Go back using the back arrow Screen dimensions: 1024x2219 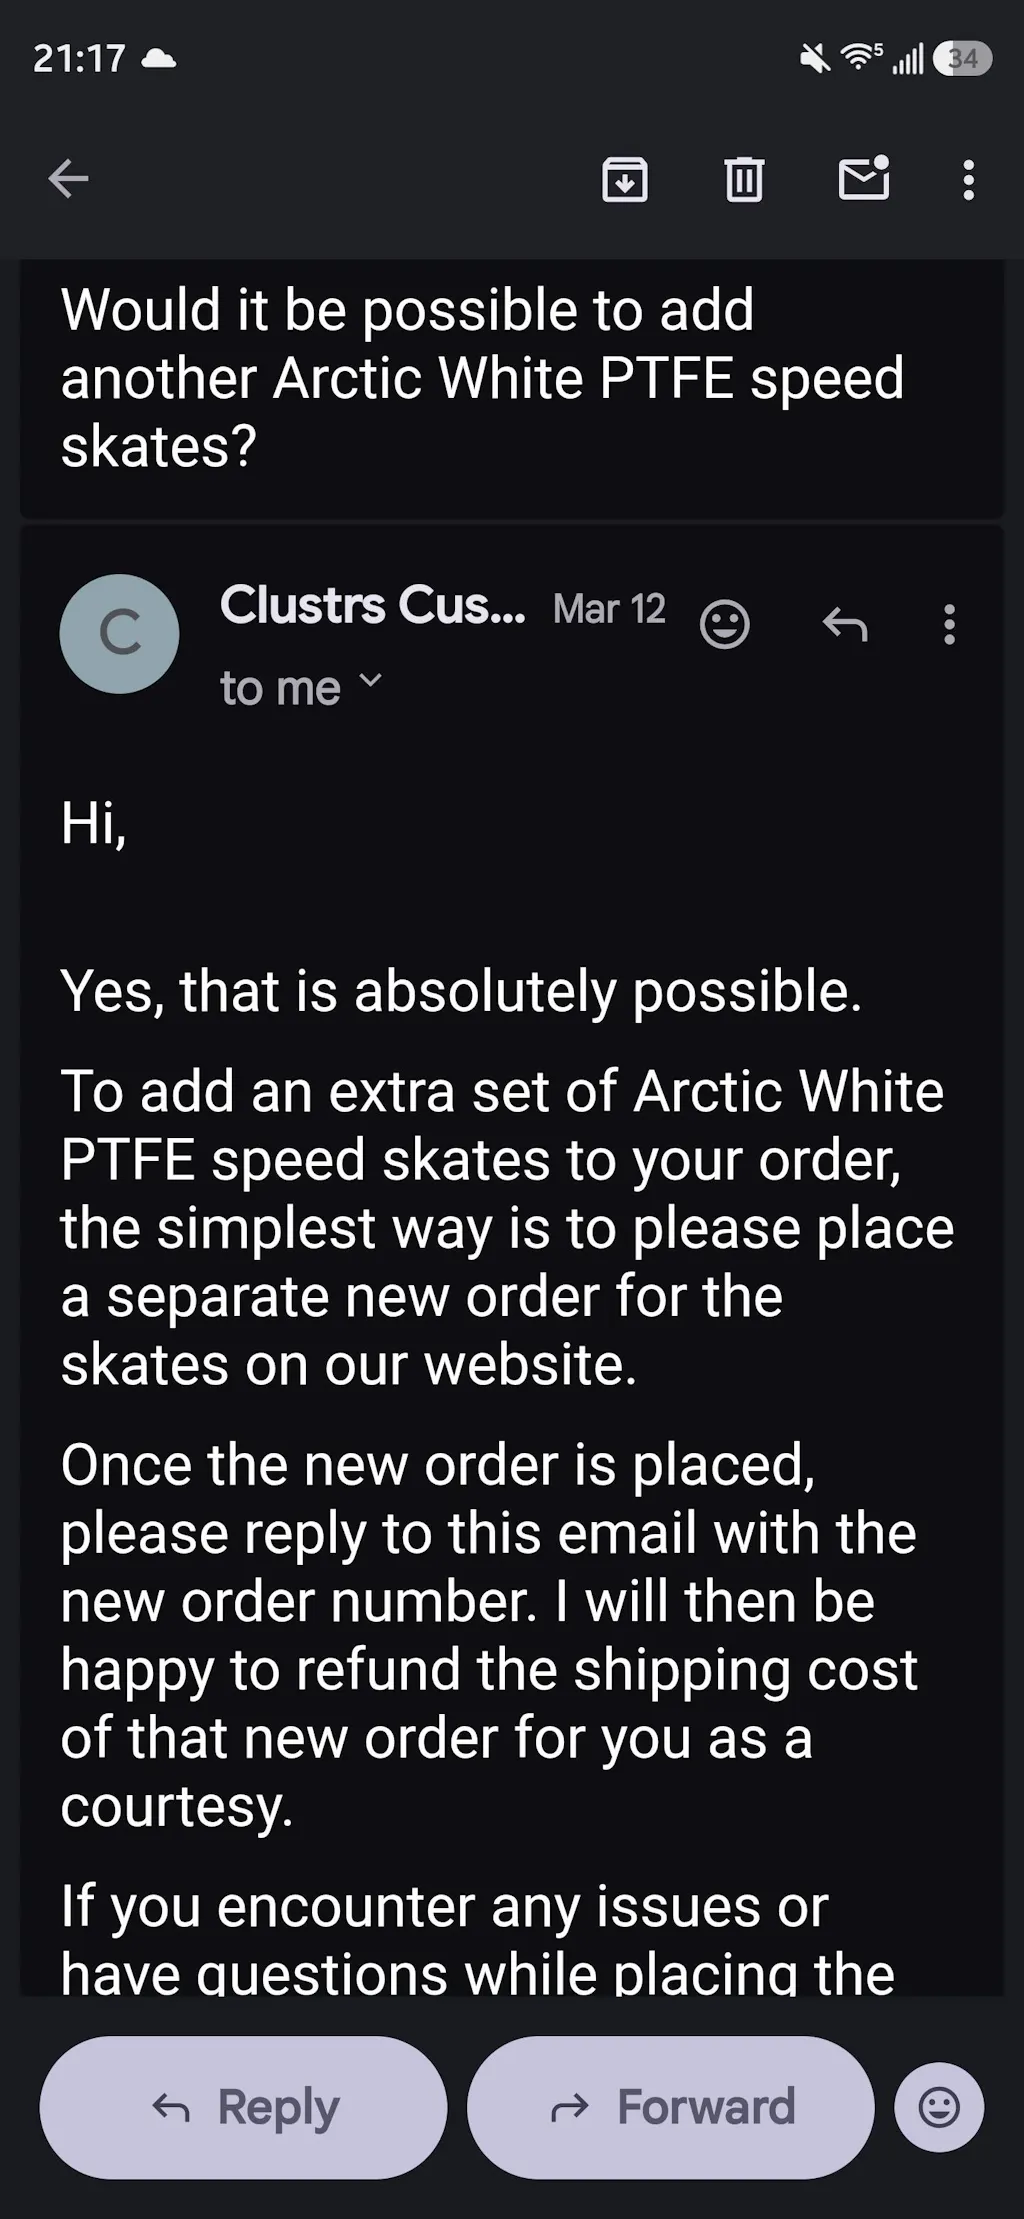coord(67,179)
